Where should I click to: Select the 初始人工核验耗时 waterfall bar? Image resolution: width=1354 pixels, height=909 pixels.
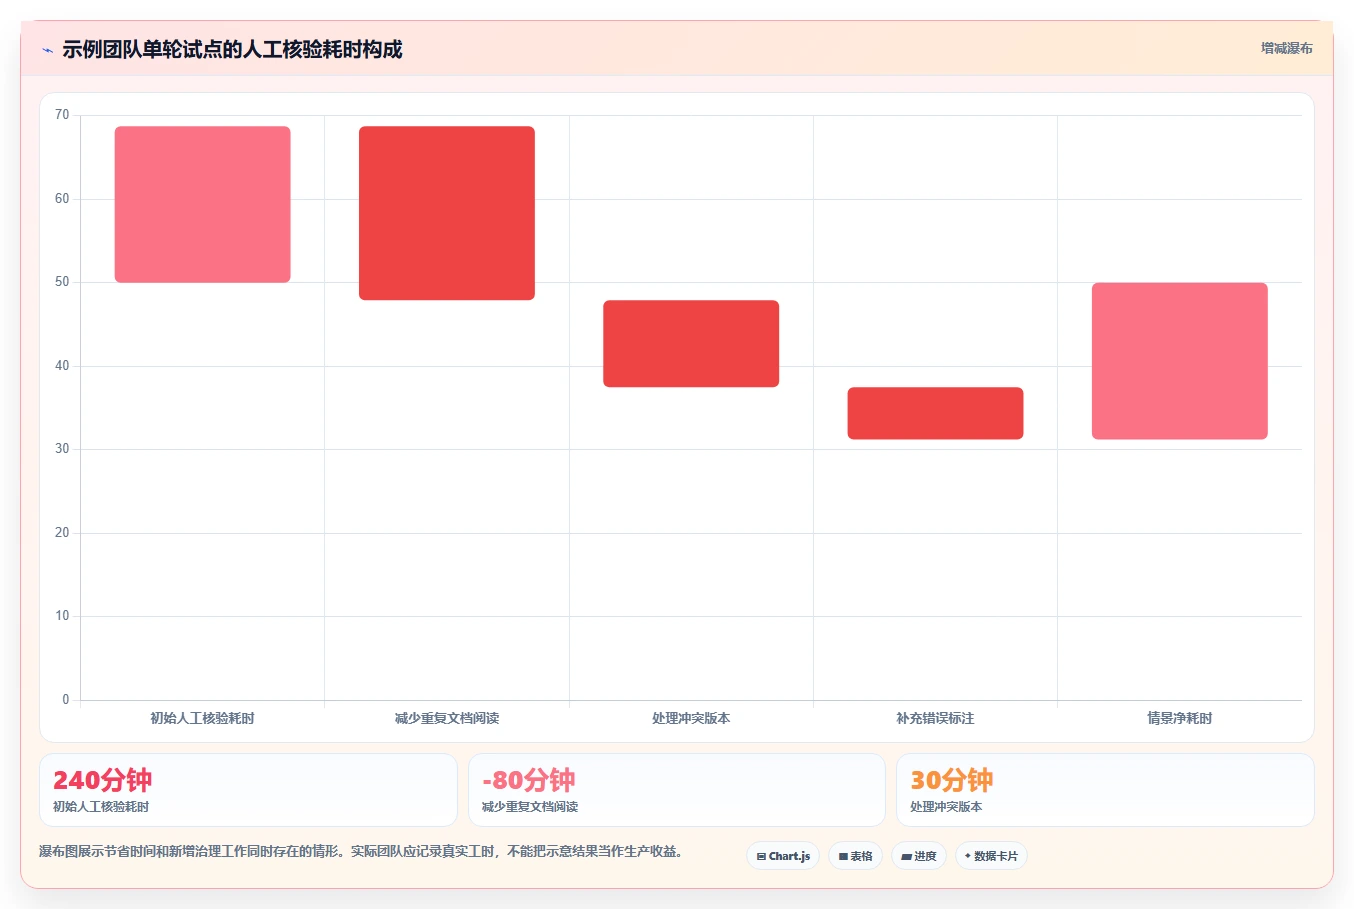203,204
